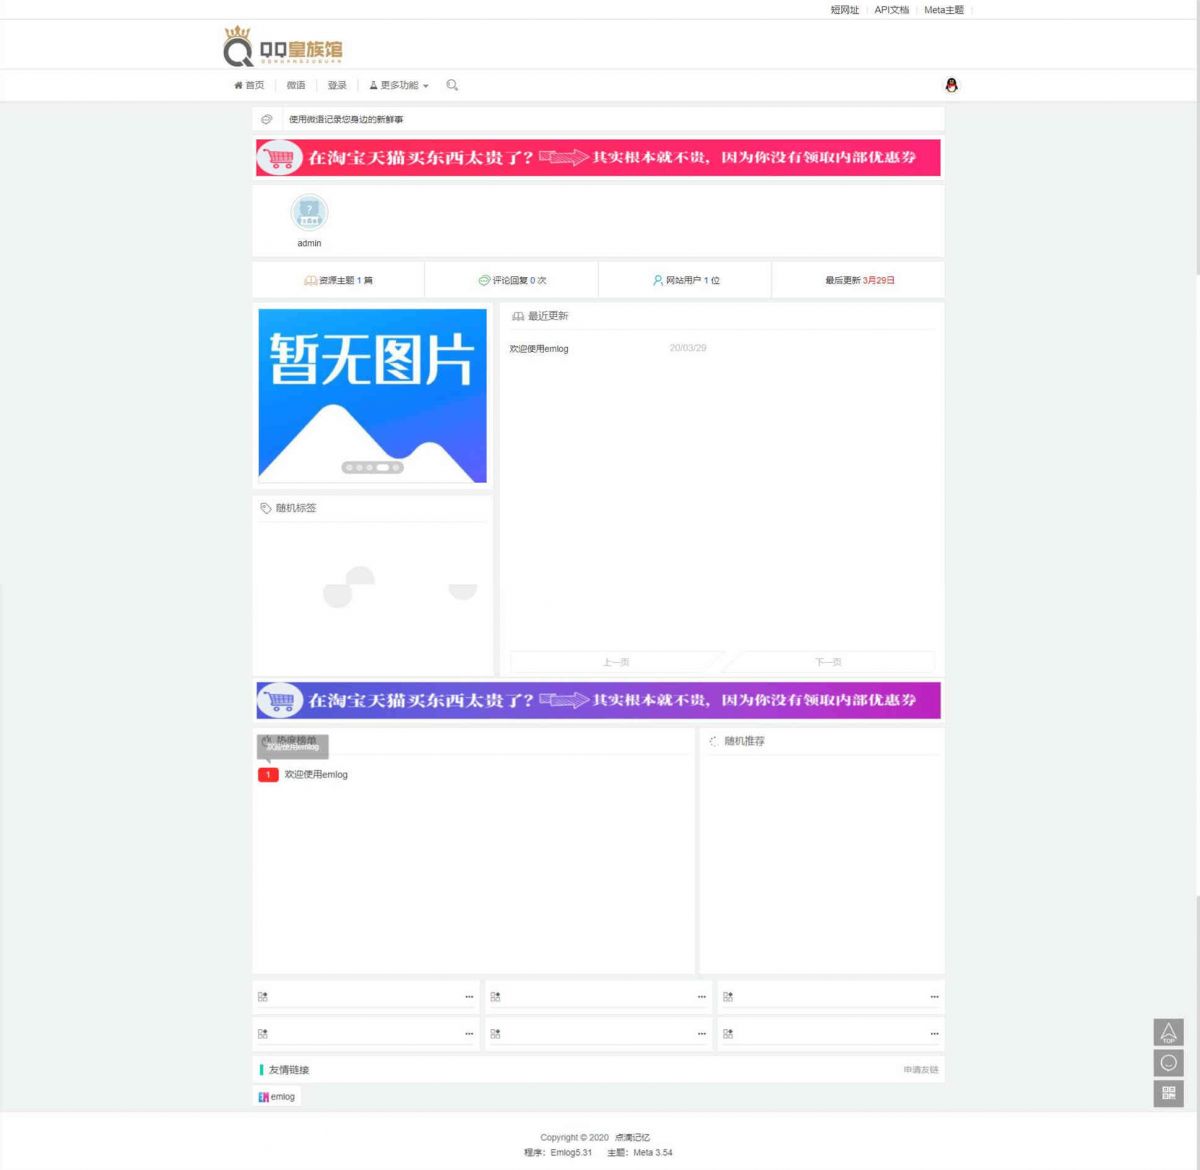Click article 欢迎使用emlog in hot ranking
Image resolution: width=1200 pixels, height=1170 pixels.
point(315,774)
